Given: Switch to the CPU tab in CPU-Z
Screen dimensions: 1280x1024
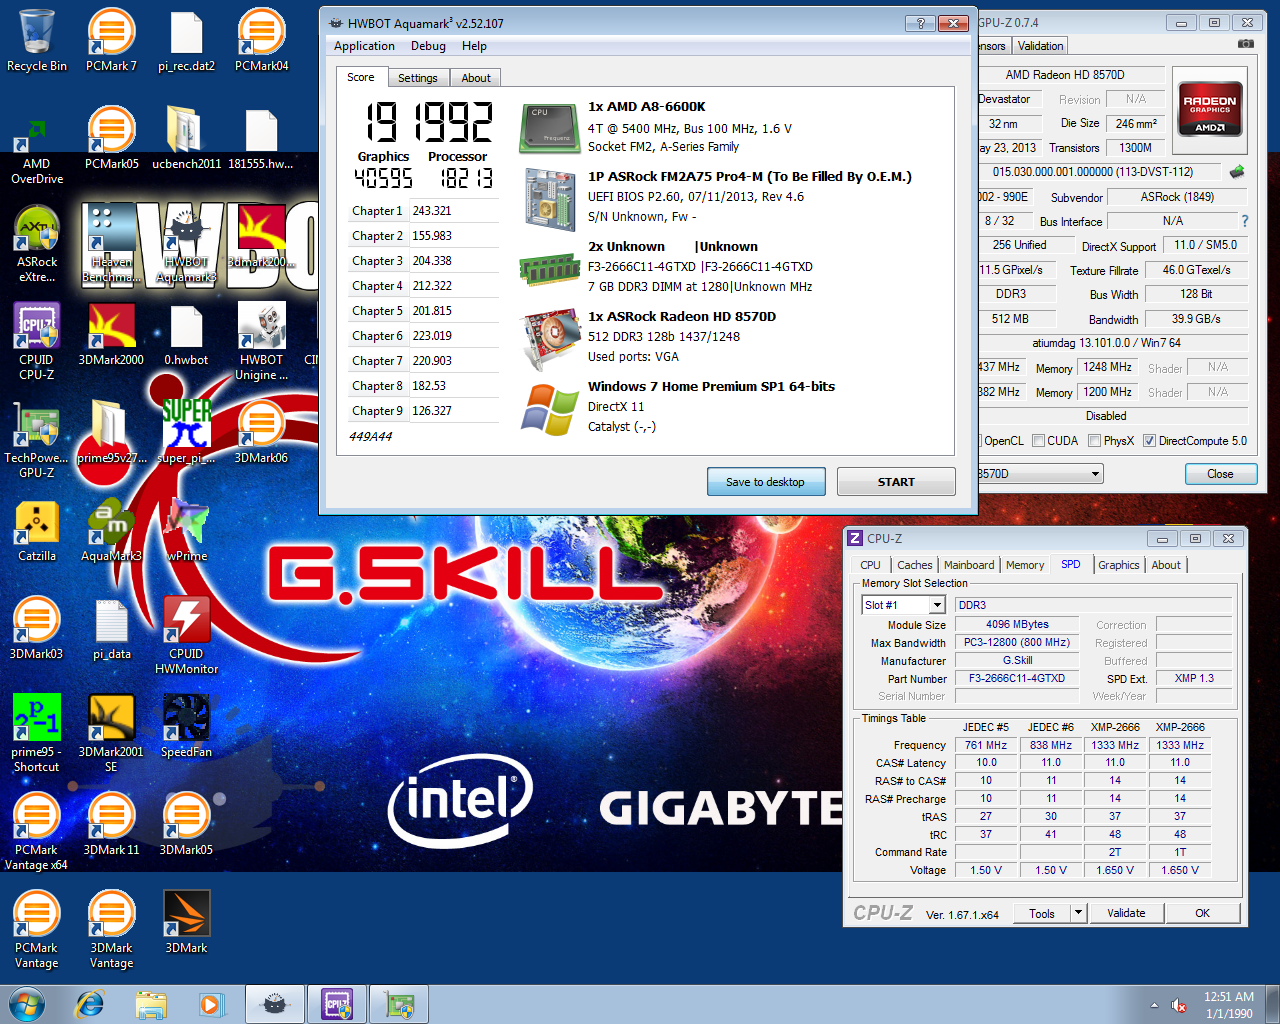Looking at the screenshot, I should (870, 565).
